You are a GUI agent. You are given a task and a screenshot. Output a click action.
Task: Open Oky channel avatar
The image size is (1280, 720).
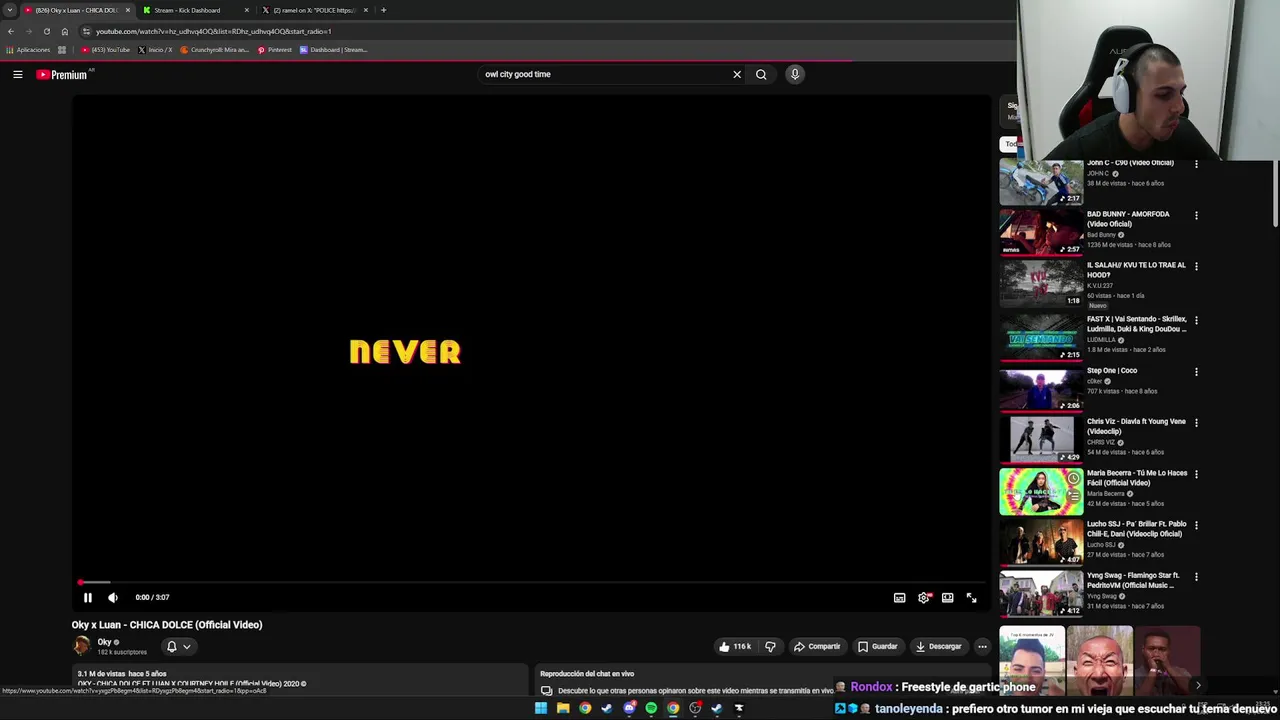82,646
